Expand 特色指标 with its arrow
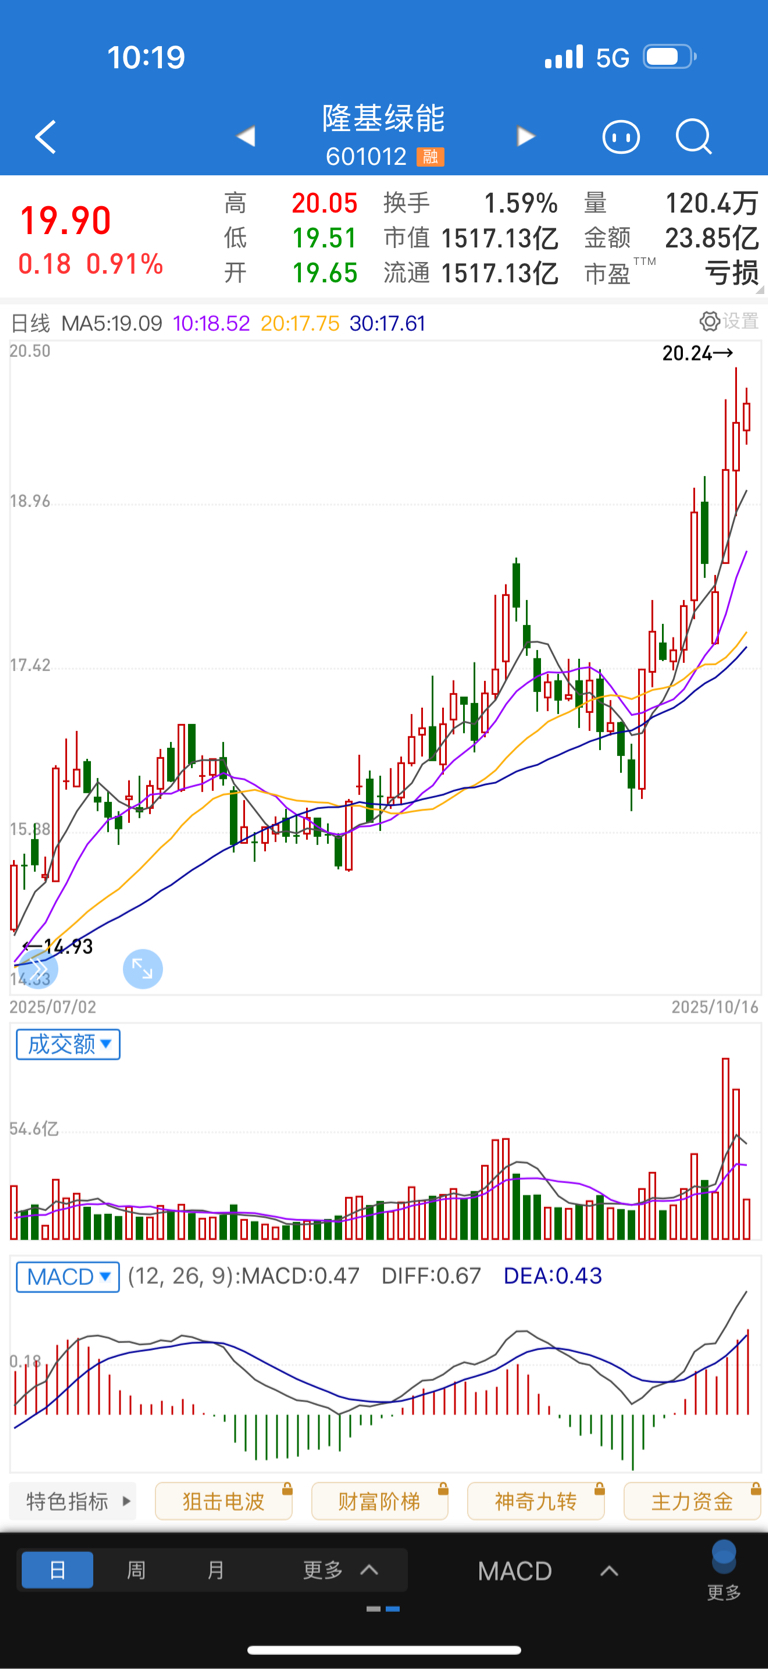 tap(73, 1501)
